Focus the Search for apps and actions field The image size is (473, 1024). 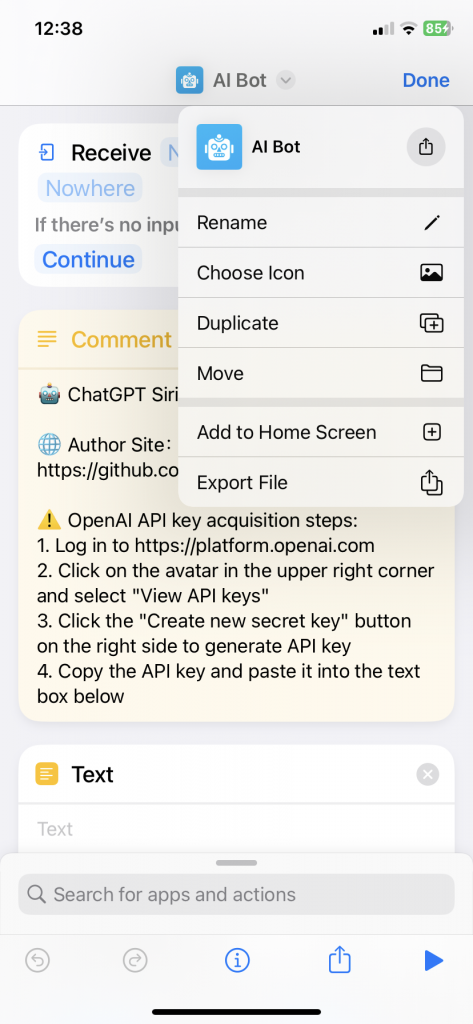(x=236, y=894)
